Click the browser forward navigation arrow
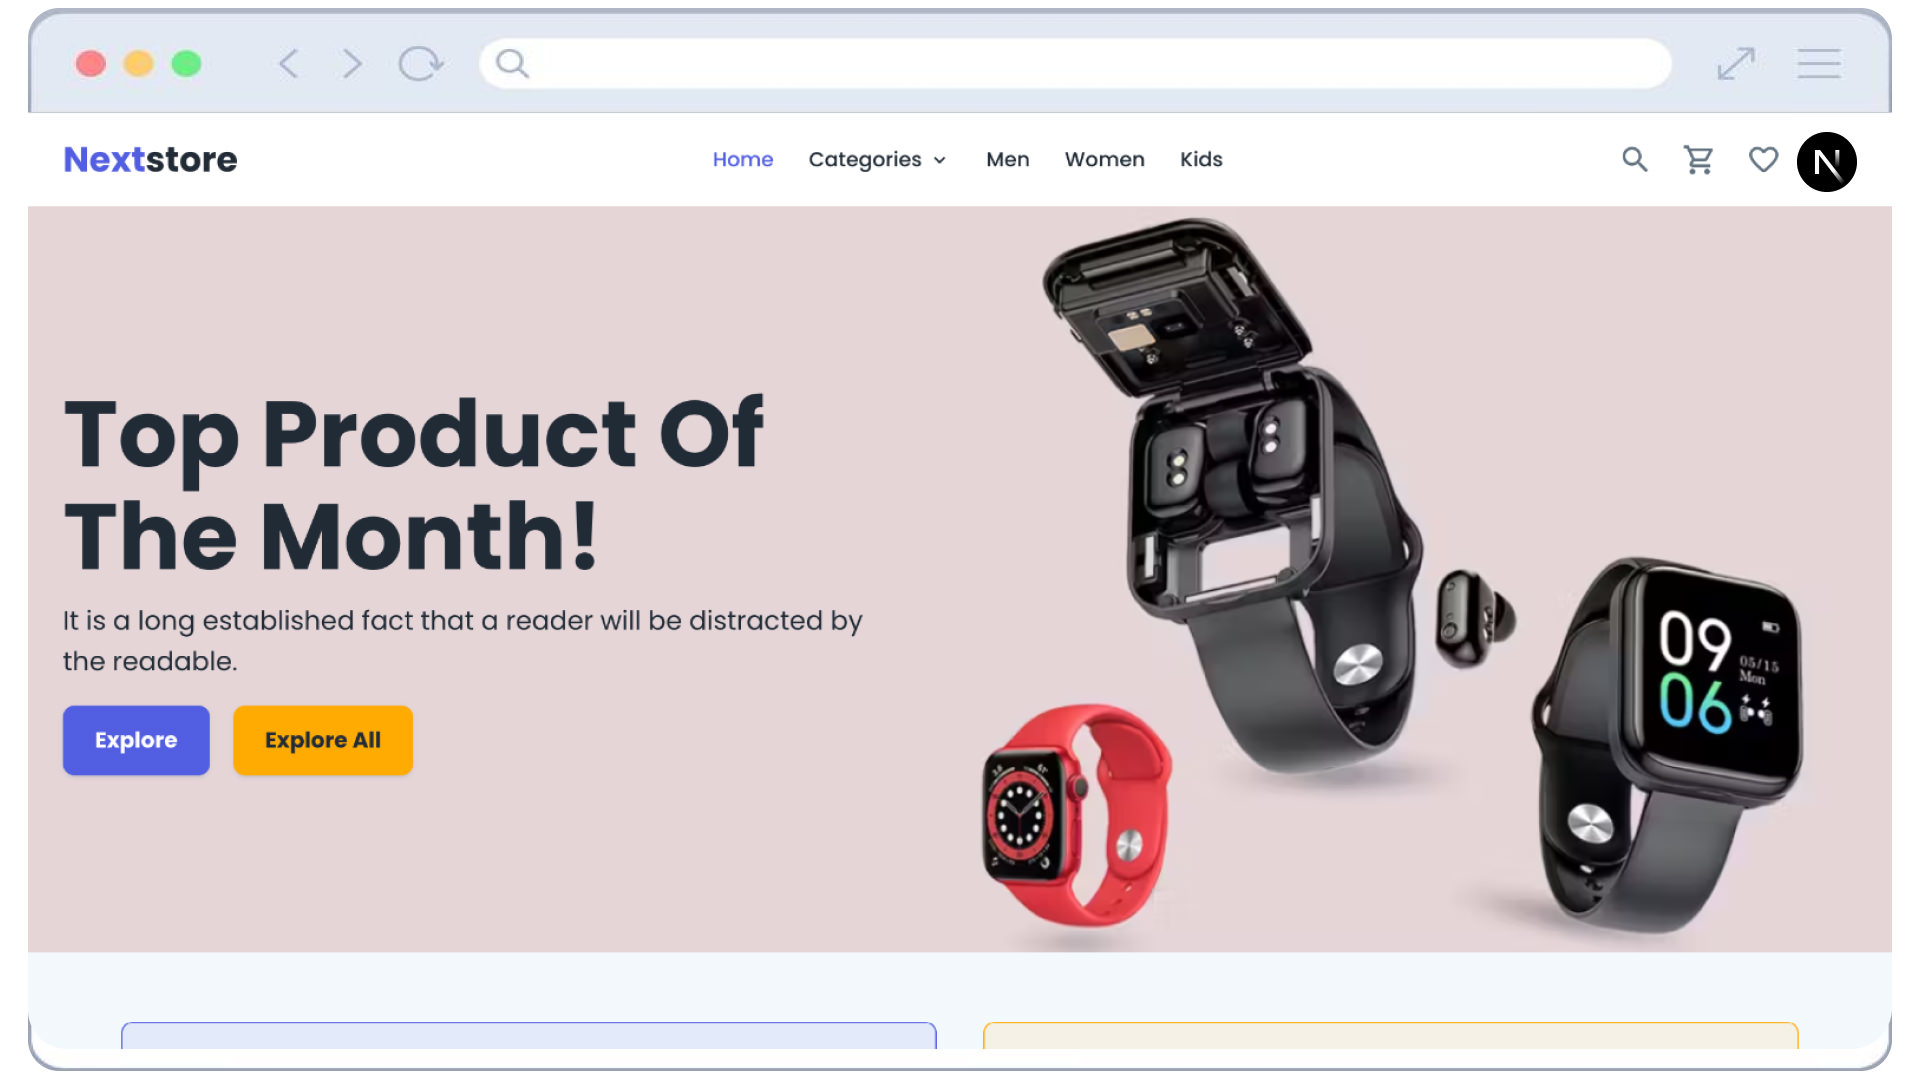The width and height of the screenshot is (1920, 1080). [352, 63]
